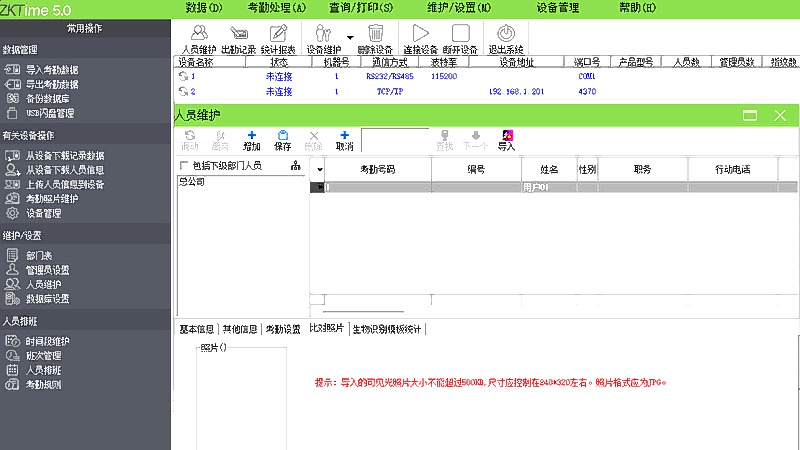Open the 数据(D) menu
The width and height of the screenshot is (800, 450).
click(204, 8)
